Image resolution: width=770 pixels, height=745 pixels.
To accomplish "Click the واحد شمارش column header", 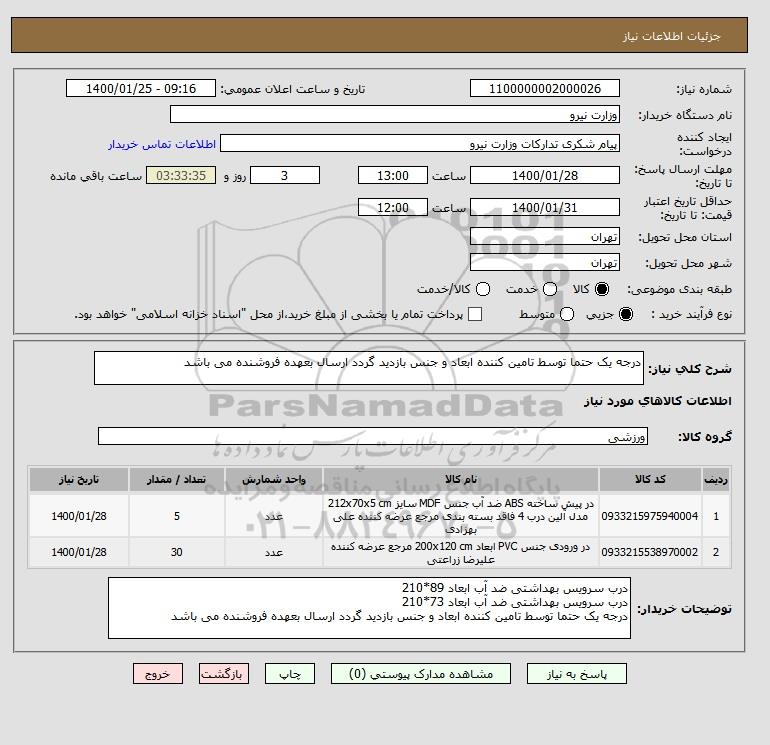I will 274,479.
